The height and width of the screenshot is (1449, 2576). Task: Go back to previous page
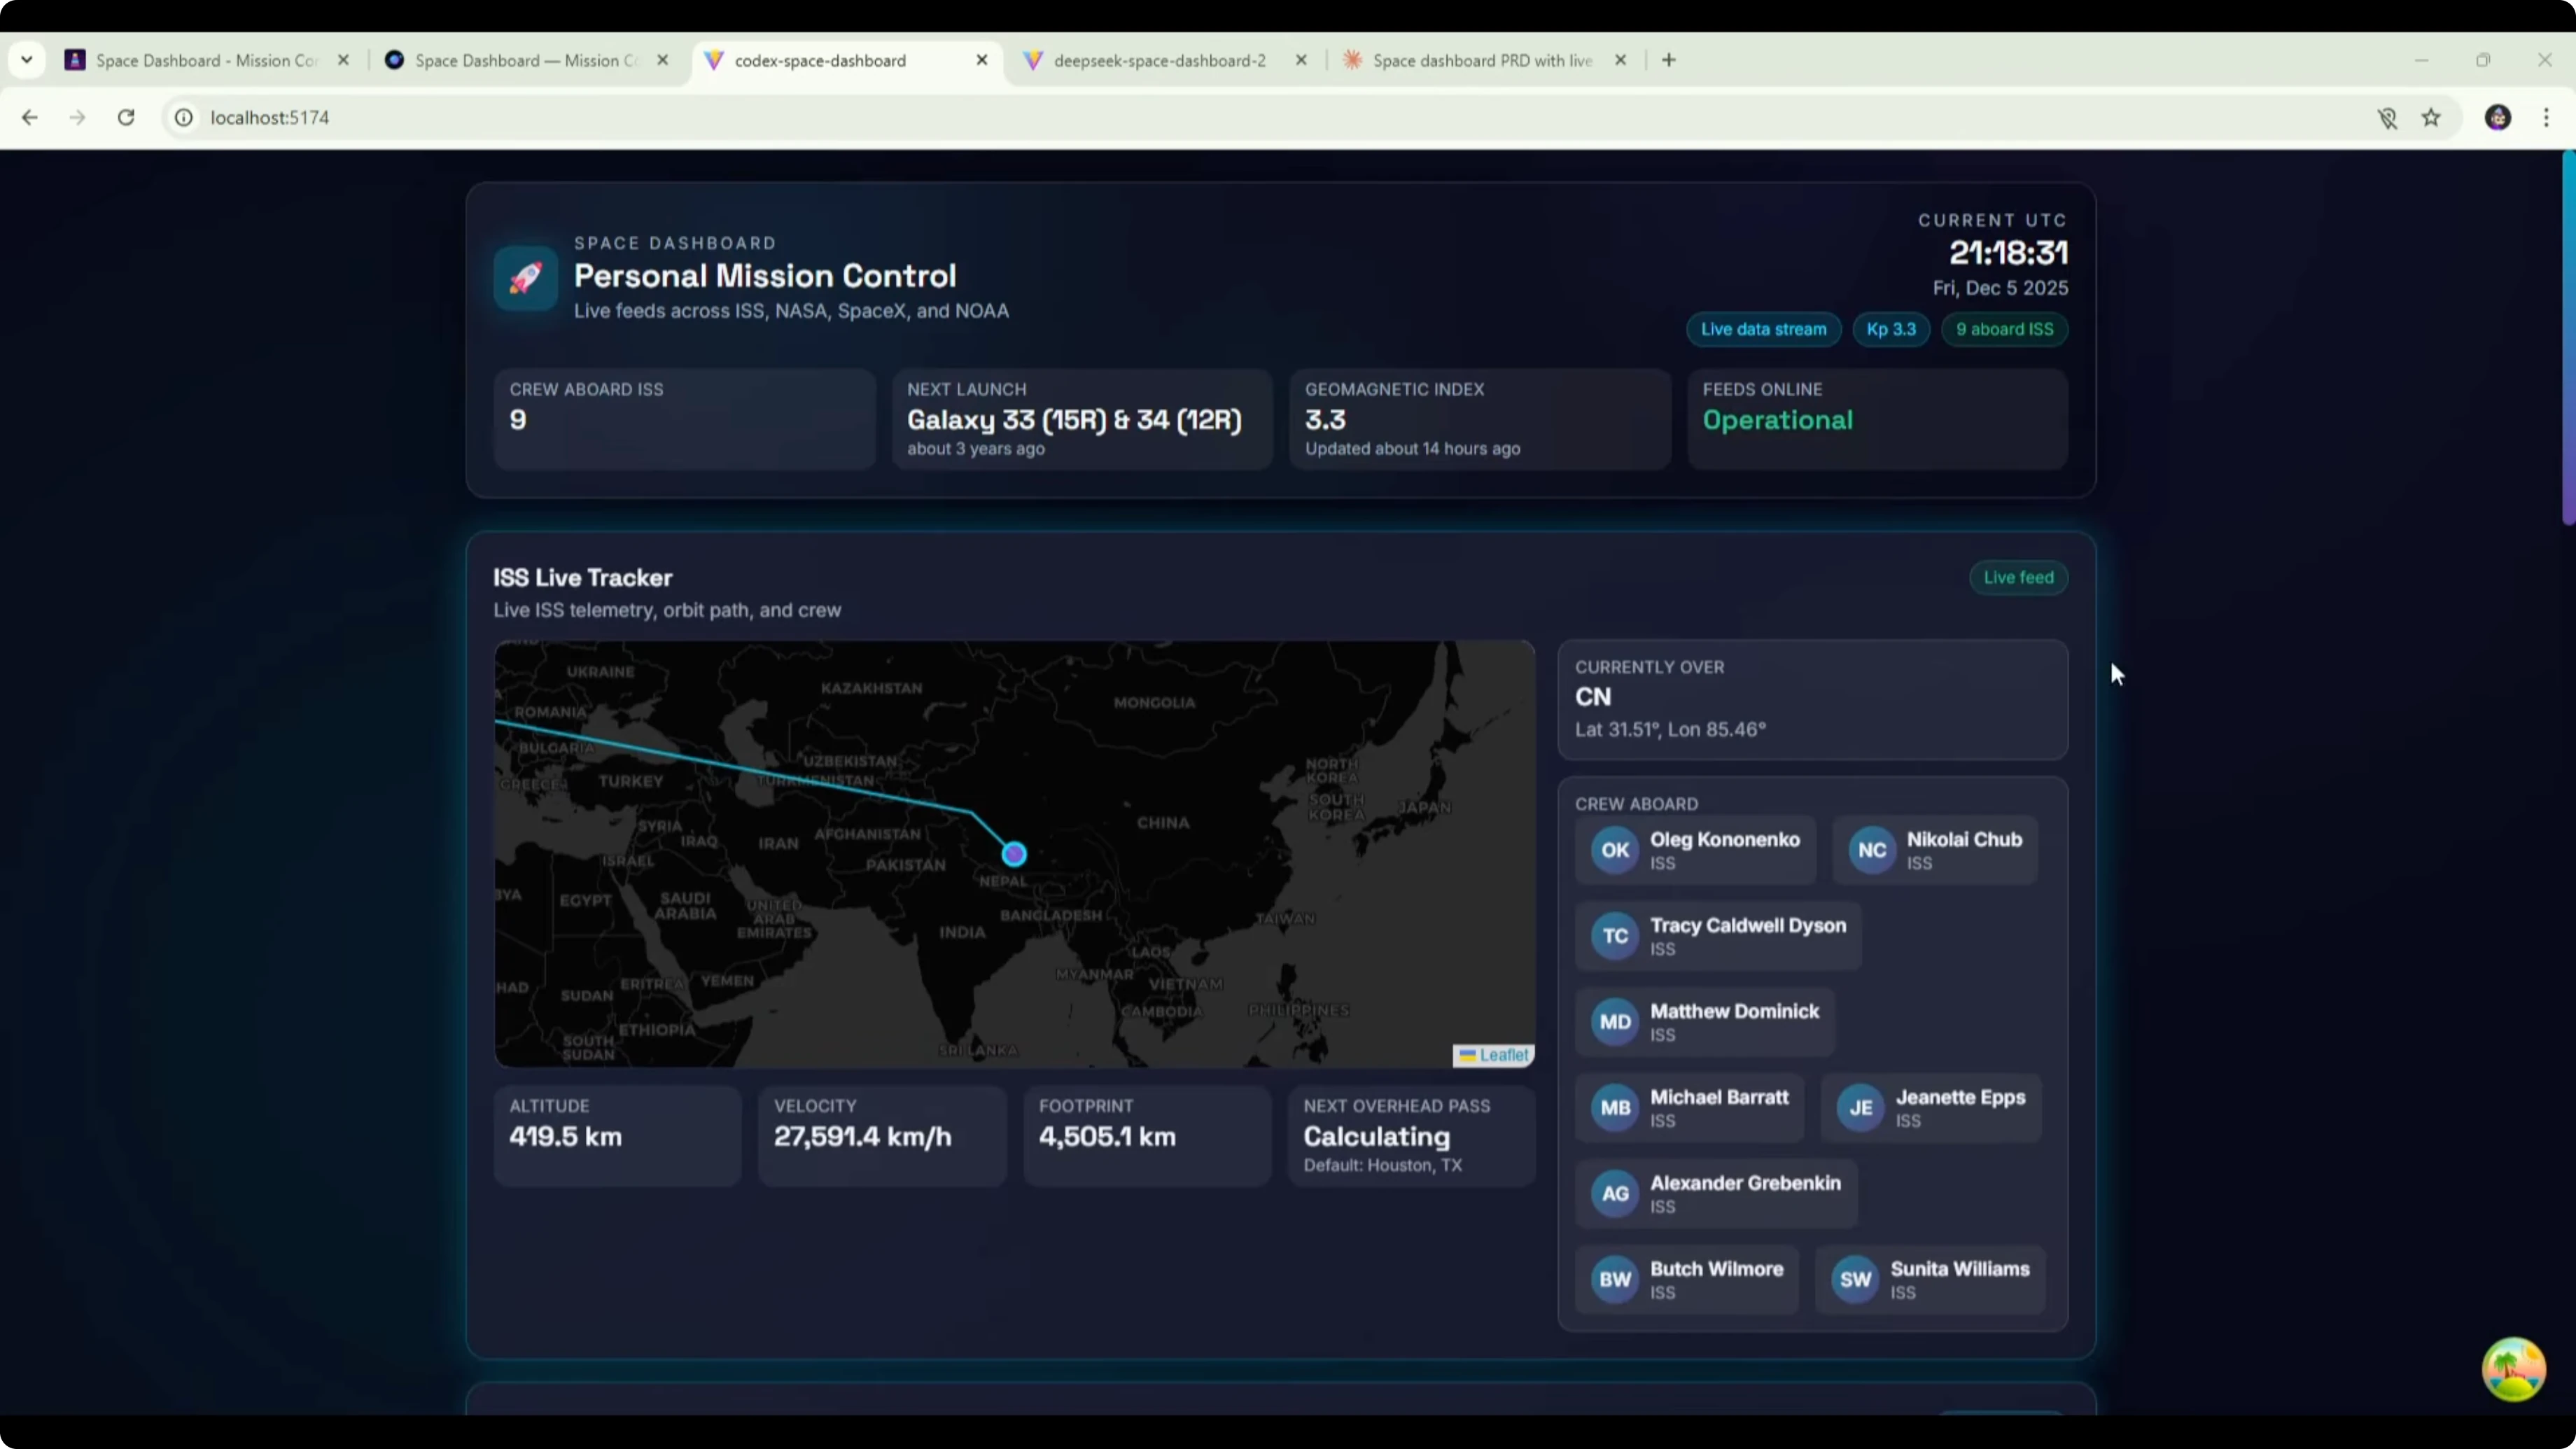pos(30,117)
